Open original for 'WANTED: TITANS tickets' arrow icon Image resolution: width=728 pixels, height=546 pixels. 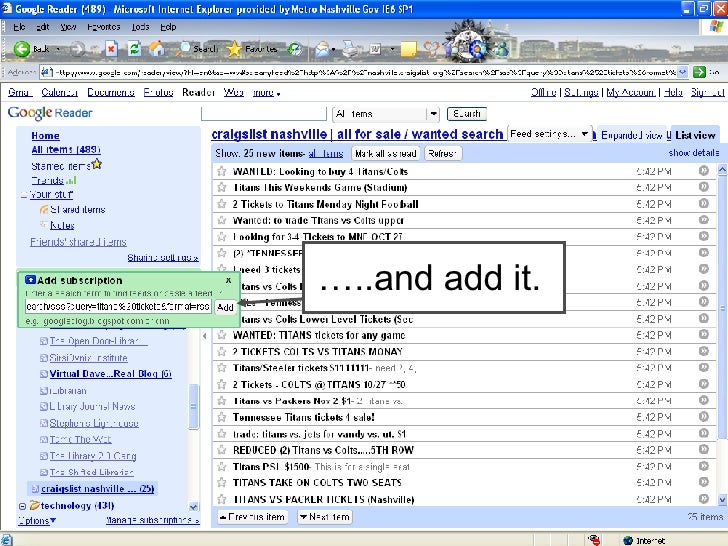704,334
